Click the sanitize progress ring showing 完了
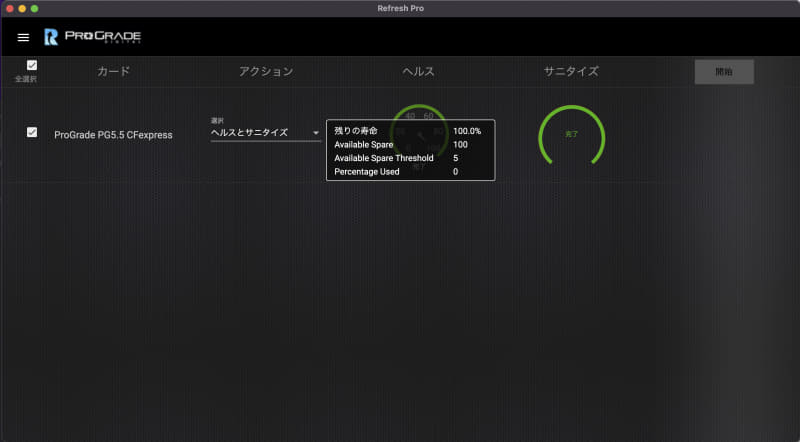800x442 pixels. pyautogui.click(x=571, y=135)
